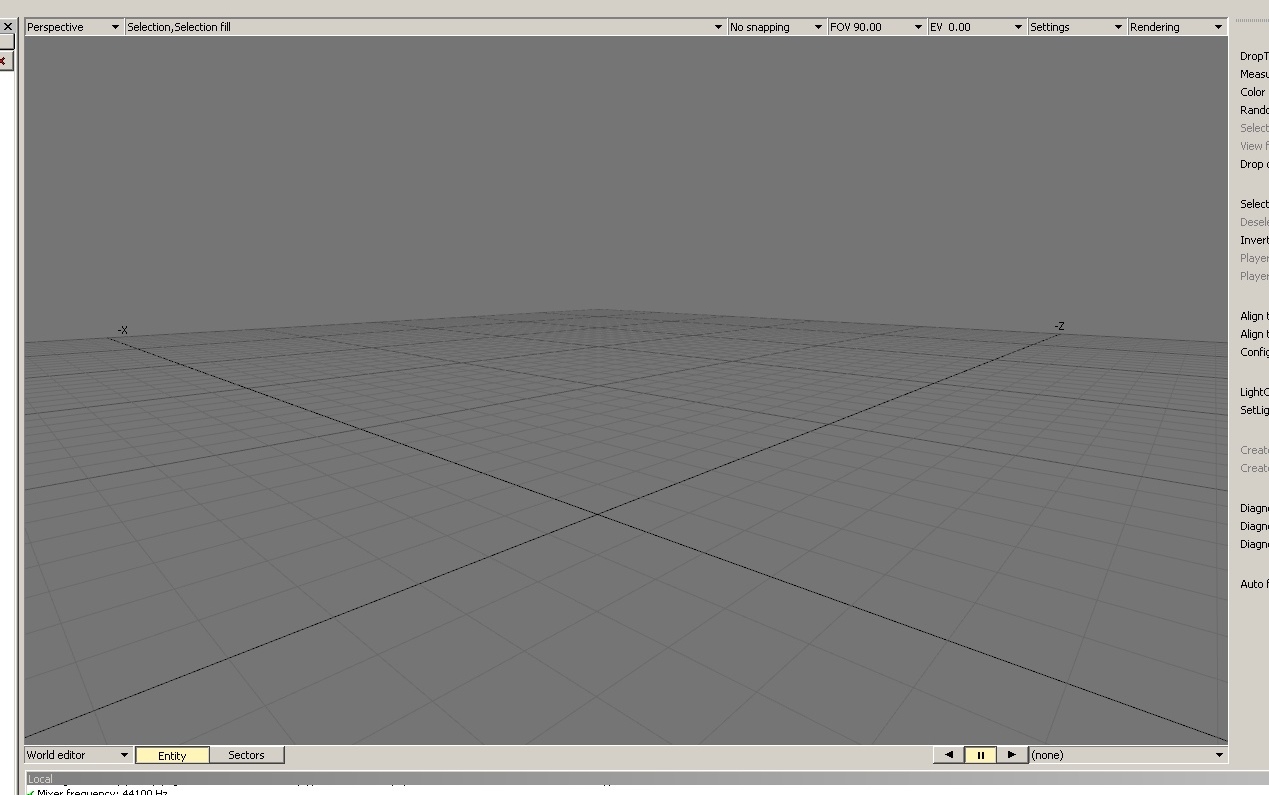Click the pause playback button

(x=980, y=755)
